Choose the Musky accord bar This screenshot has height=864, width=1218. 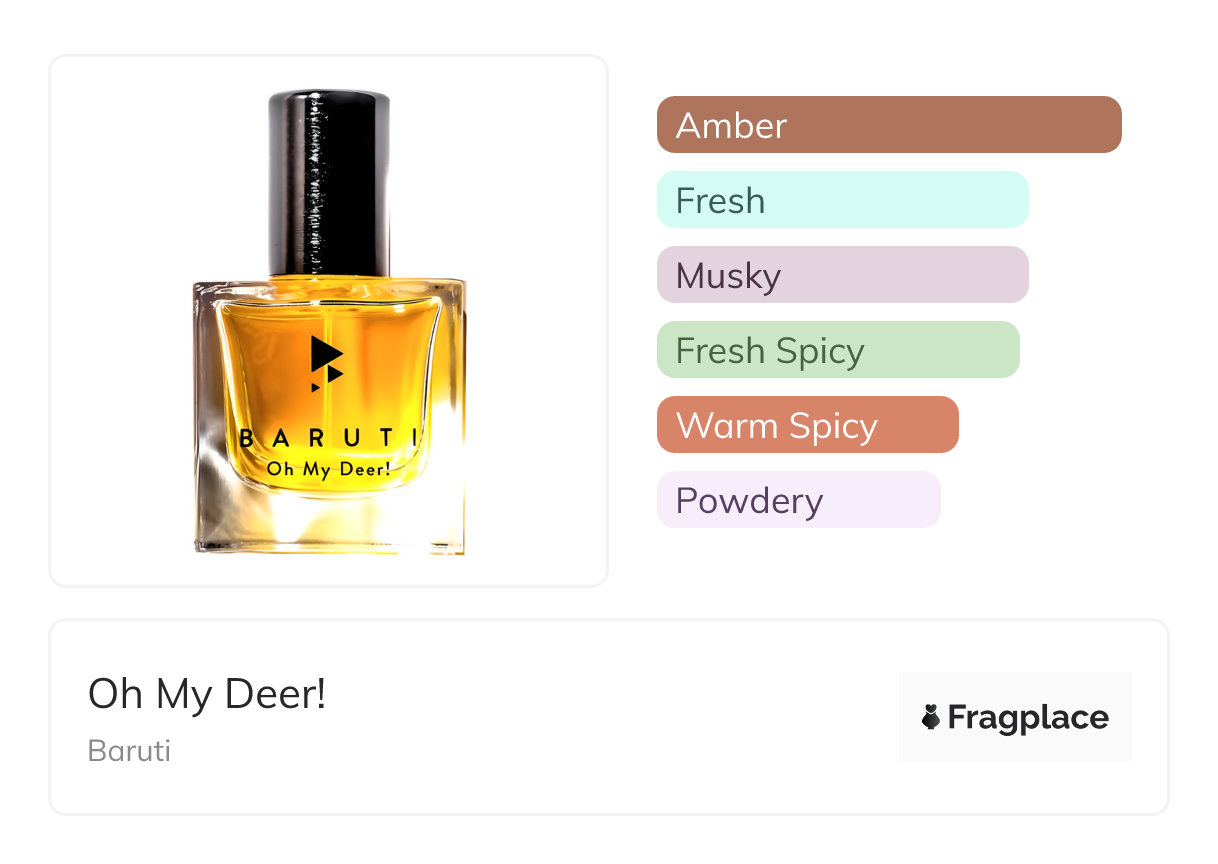point(842,275)
